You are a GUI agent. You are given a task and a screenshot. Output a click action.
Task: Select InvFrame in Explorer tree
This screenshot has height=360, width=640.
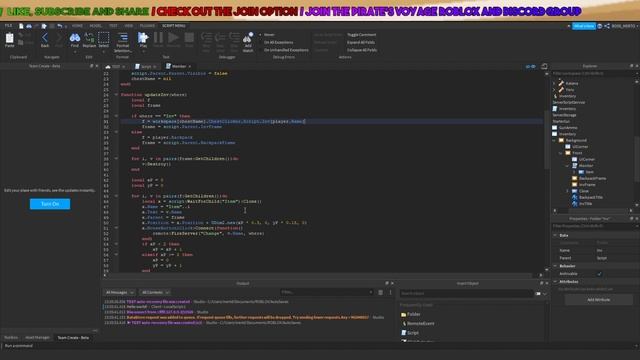pyautogui.click(x=584, y=185)
